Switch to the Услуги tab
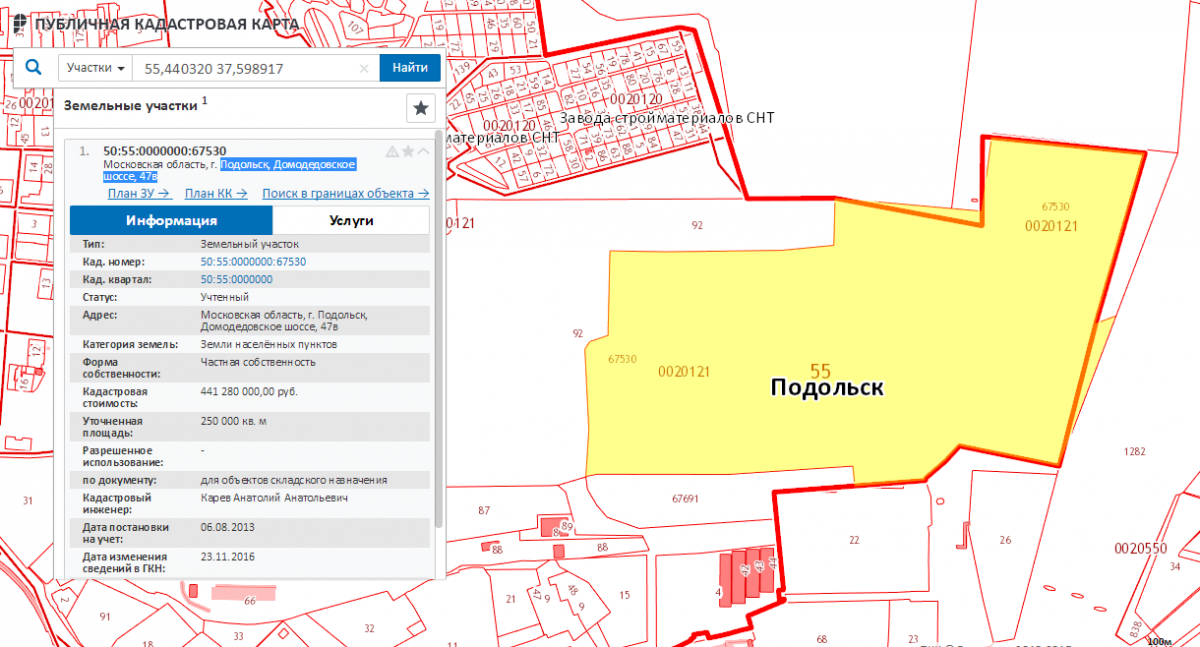Viewport: 1200px width, 647px height. tap(351, 221)
